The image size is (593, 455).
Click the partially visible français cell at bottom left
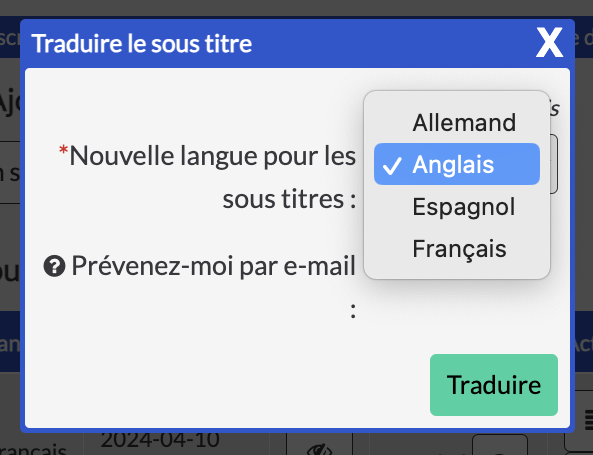coord(33,450)
